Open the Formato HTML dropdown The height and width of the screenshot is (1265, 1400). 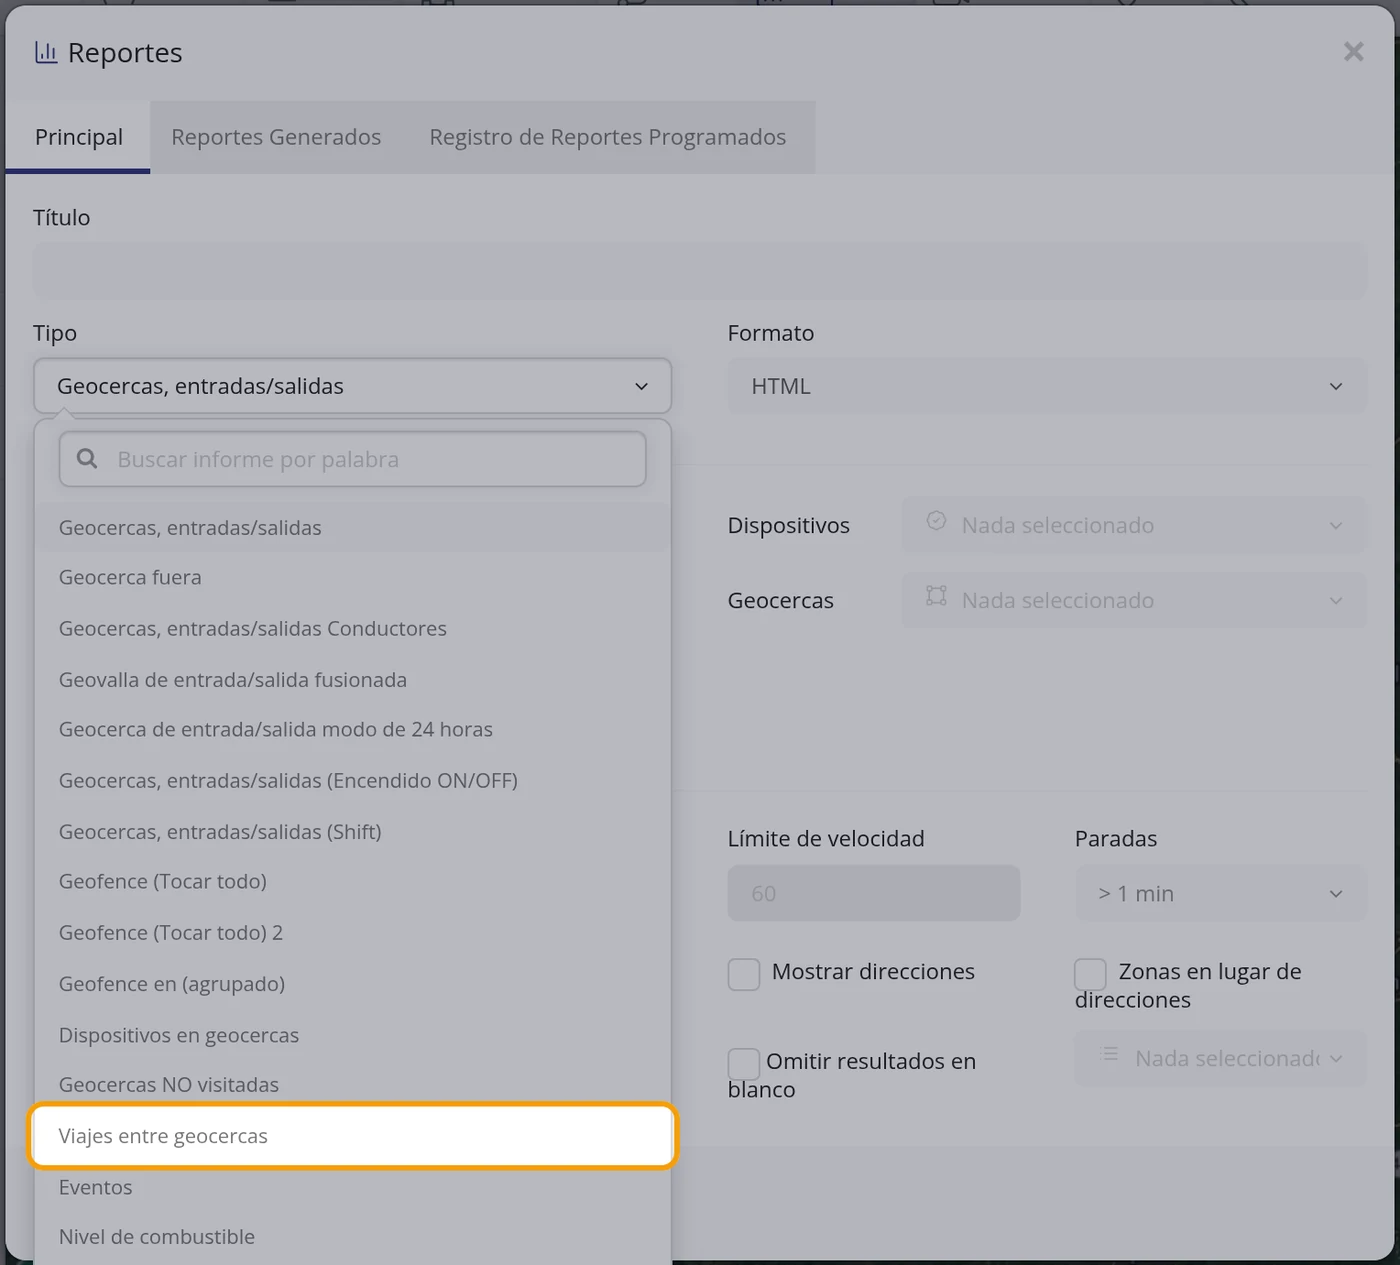coord(1047,386)
